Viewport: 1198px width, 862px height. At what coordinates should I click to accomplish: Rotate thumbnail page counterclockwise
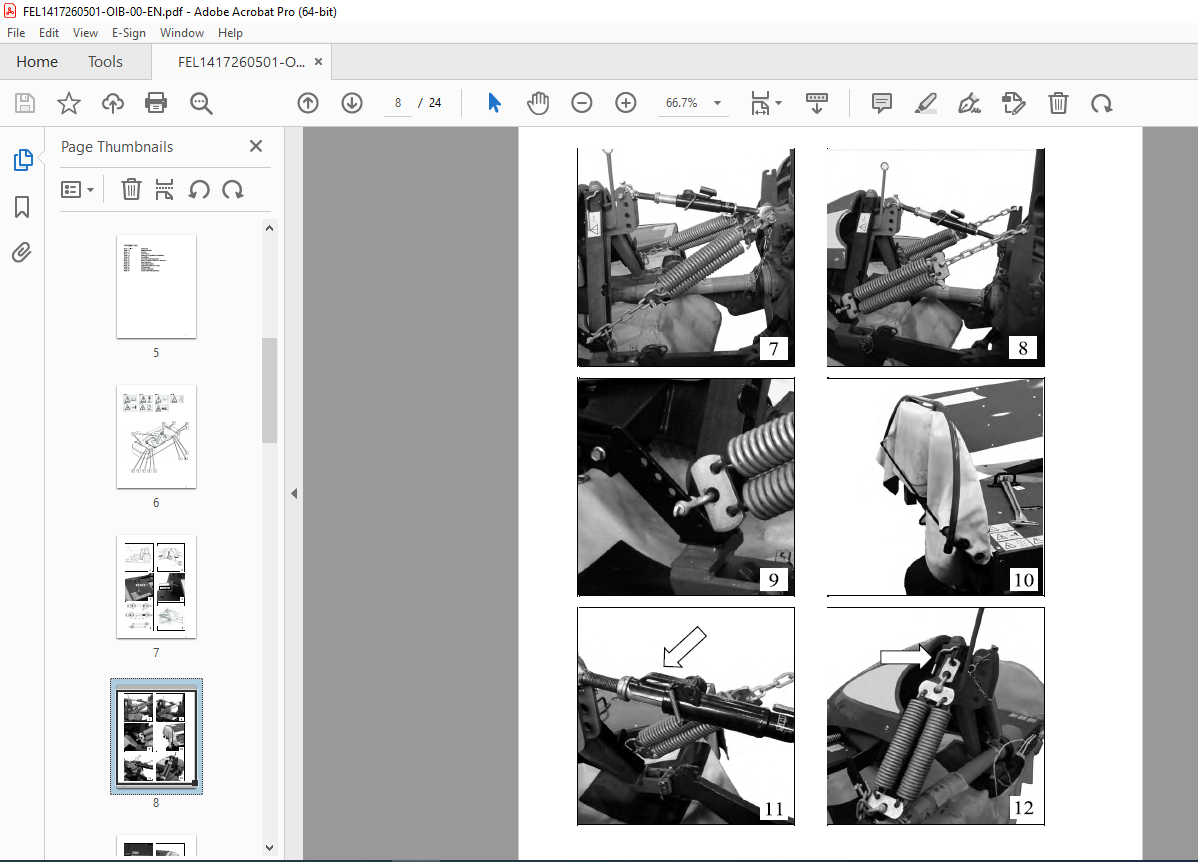(199, 190)
